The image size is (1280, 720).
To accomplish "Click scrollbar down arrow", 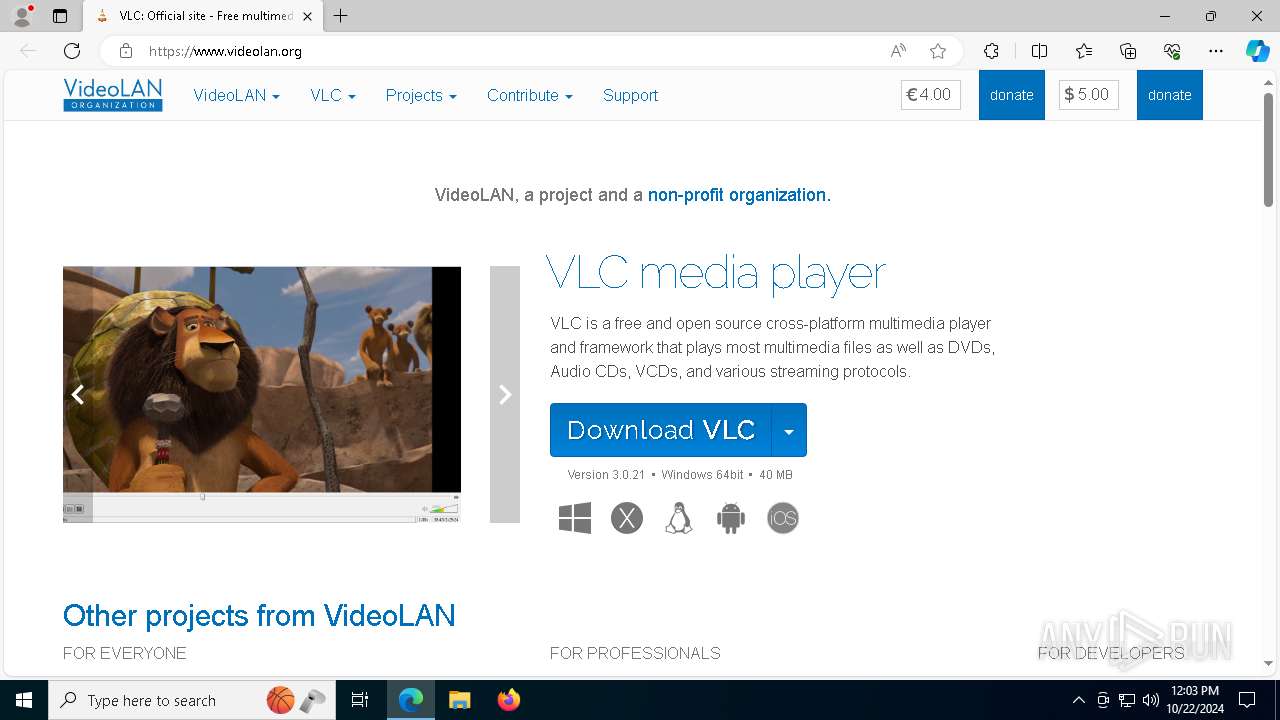I will point(1268,663).
